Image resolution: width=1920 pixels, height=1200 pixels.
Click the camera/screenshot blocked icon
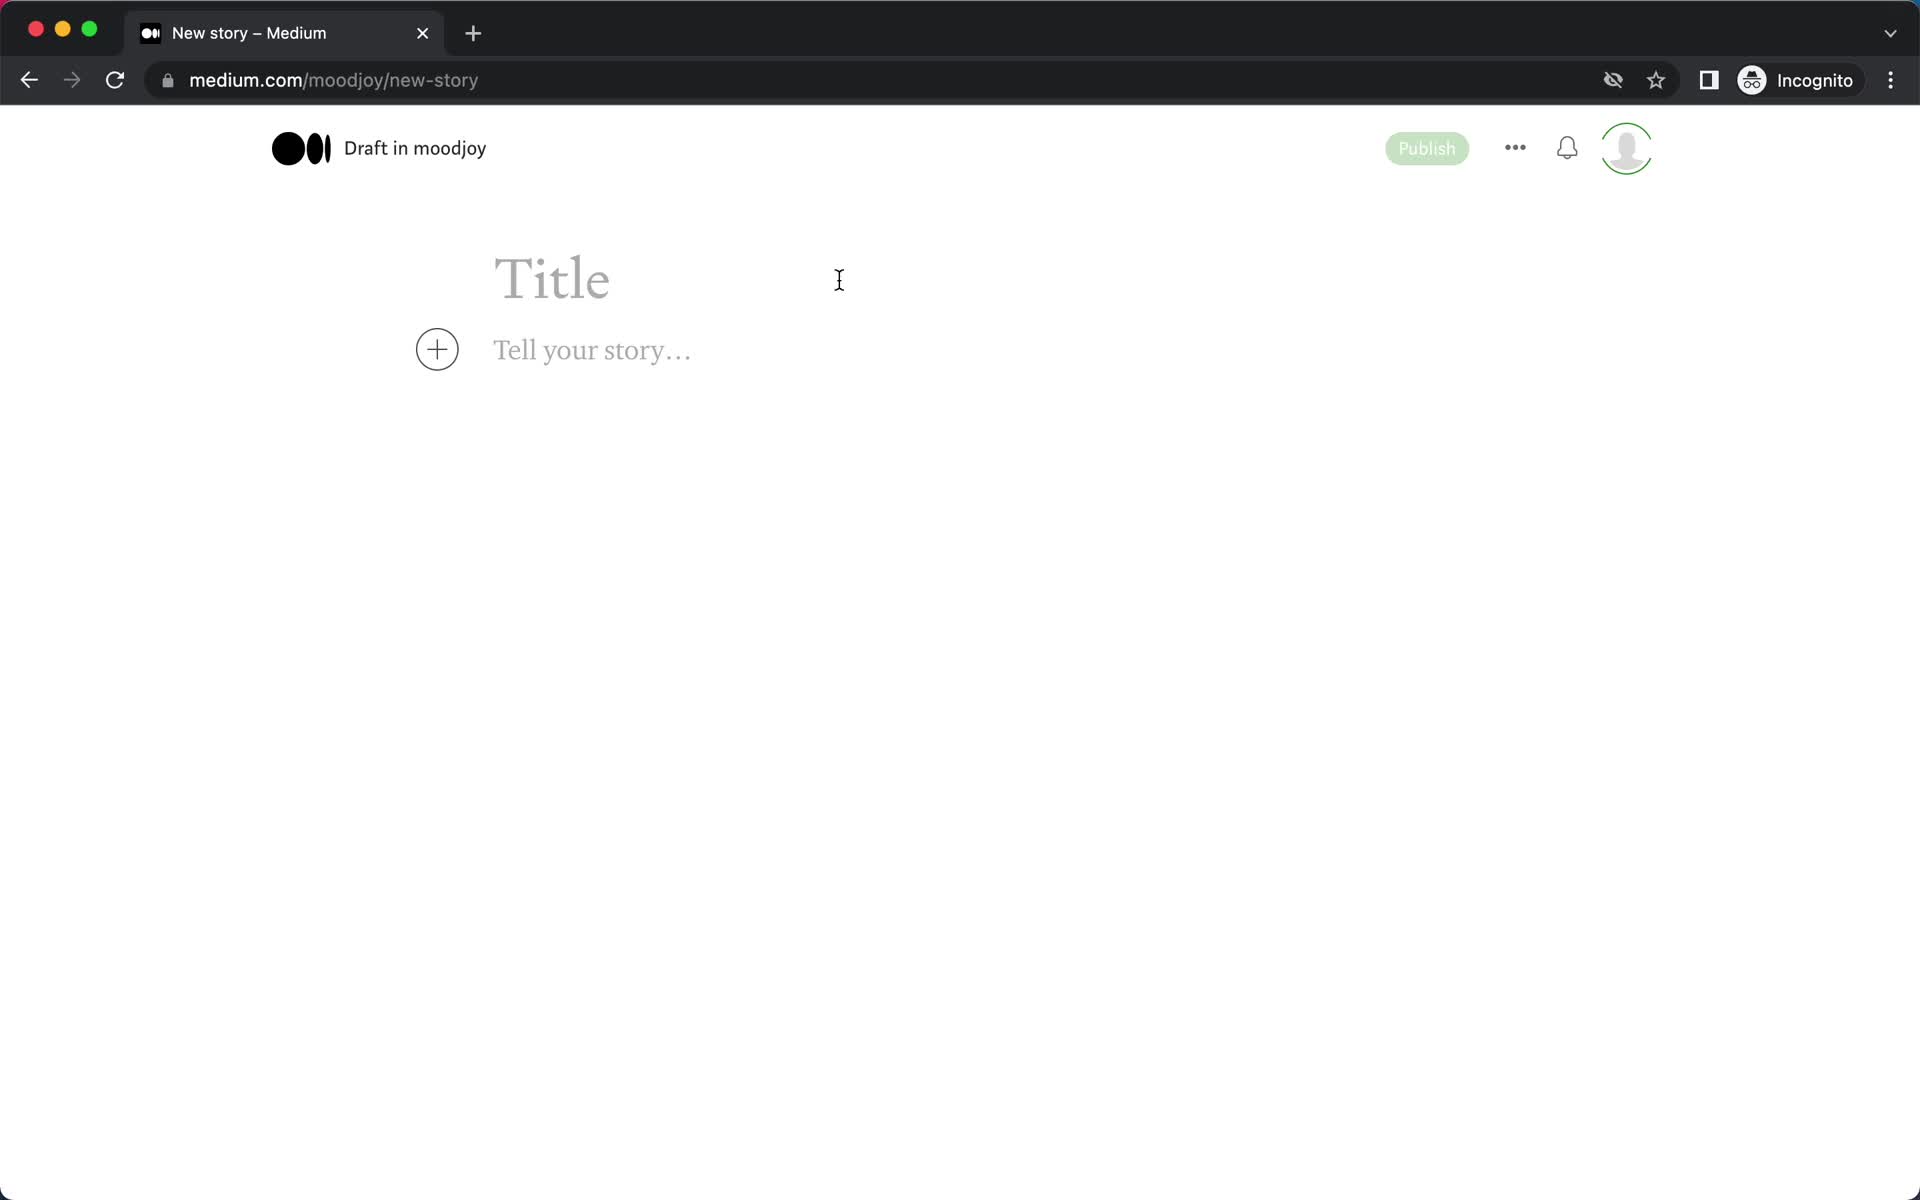click(1612, 80)
